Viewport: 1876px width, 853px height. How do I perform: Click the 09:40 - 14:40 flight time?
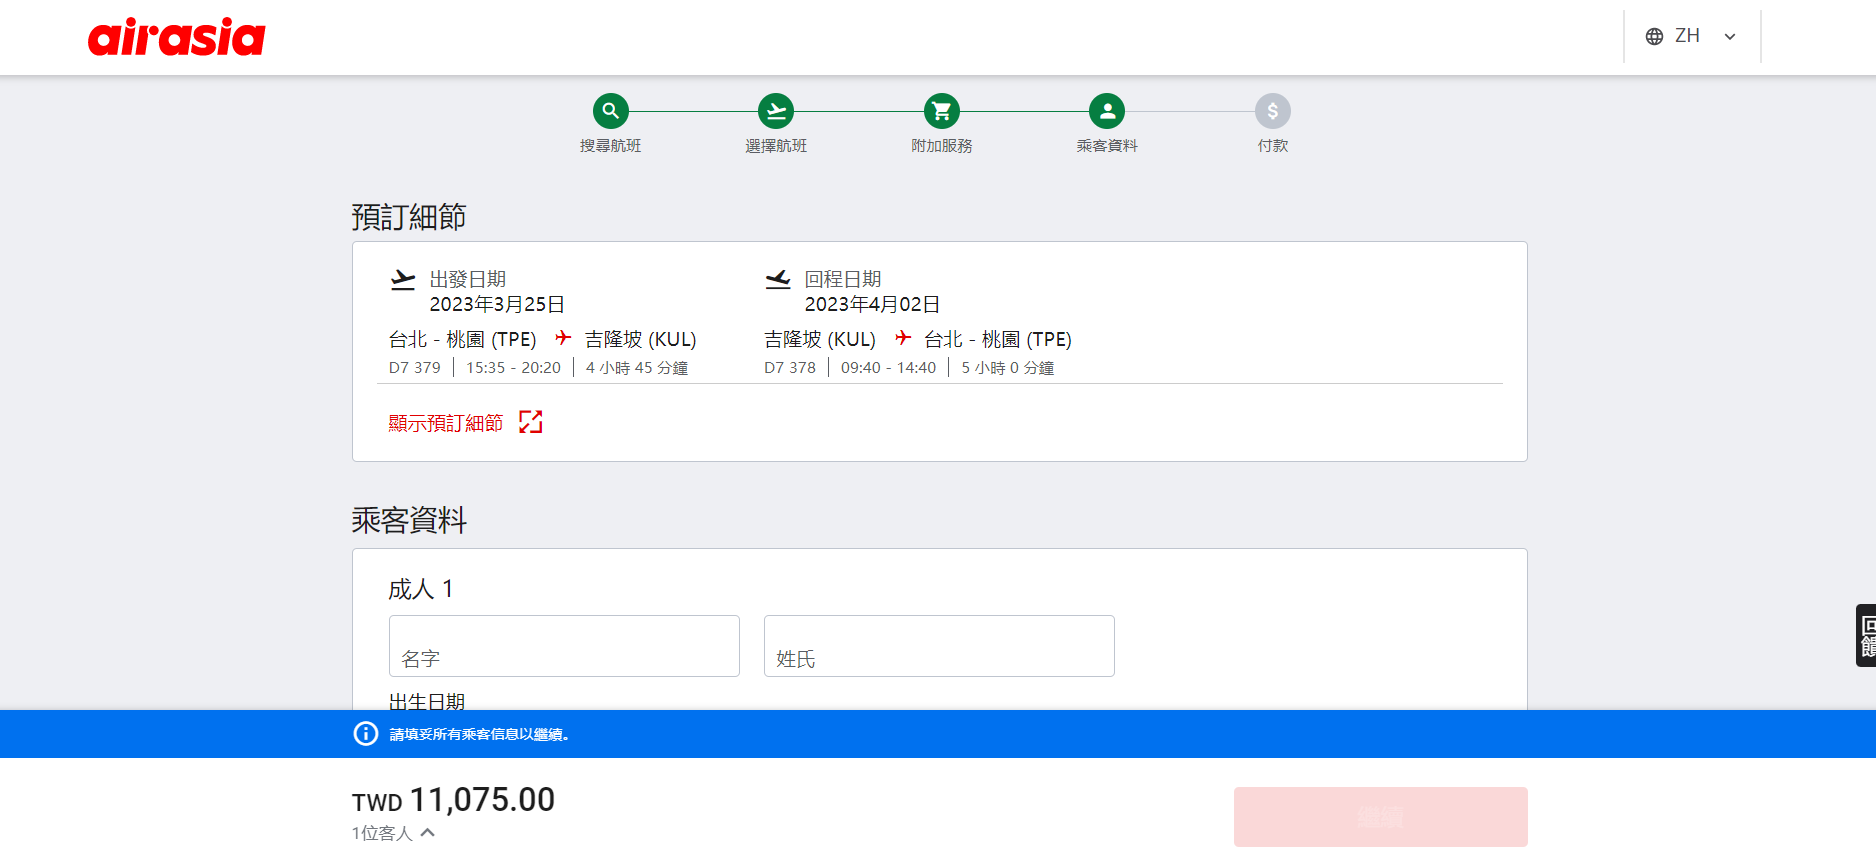click(x=888, y=368)
